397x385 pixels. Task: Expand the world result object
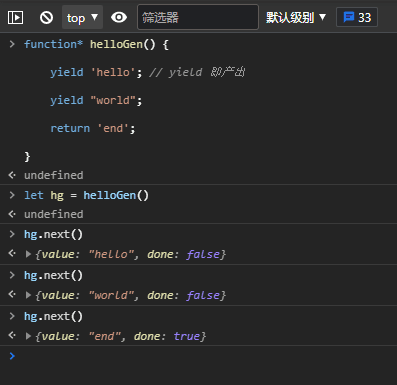click(28, 295)
